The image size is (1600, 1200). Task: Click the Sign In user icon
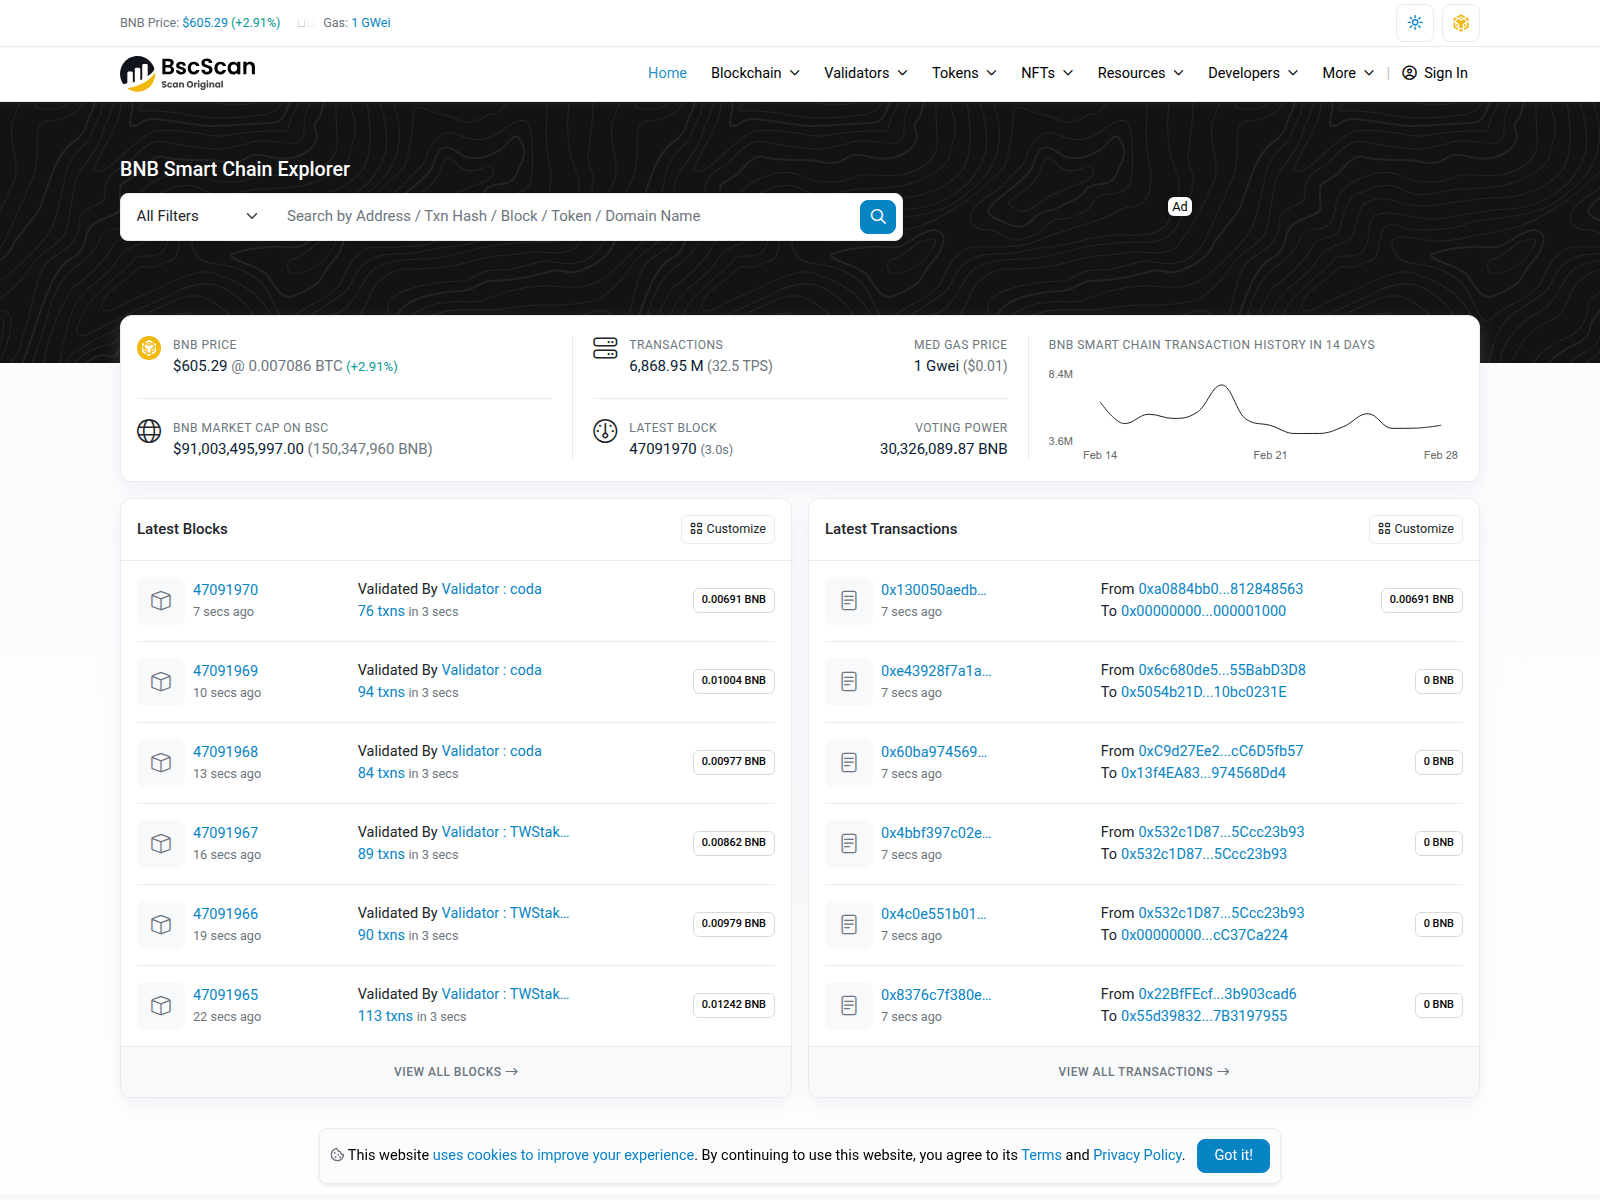click(1409, 73)
